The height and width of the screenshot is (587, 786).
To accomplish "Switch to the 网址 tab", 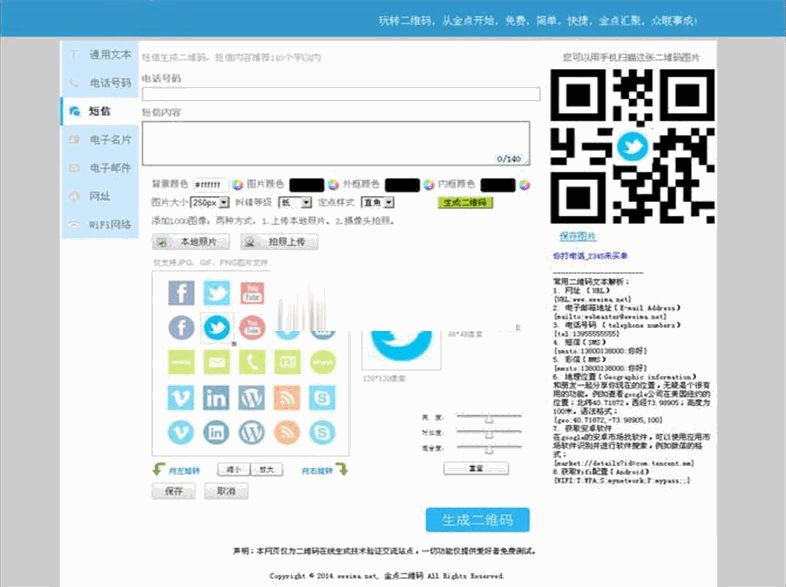I will pos(100,196).
